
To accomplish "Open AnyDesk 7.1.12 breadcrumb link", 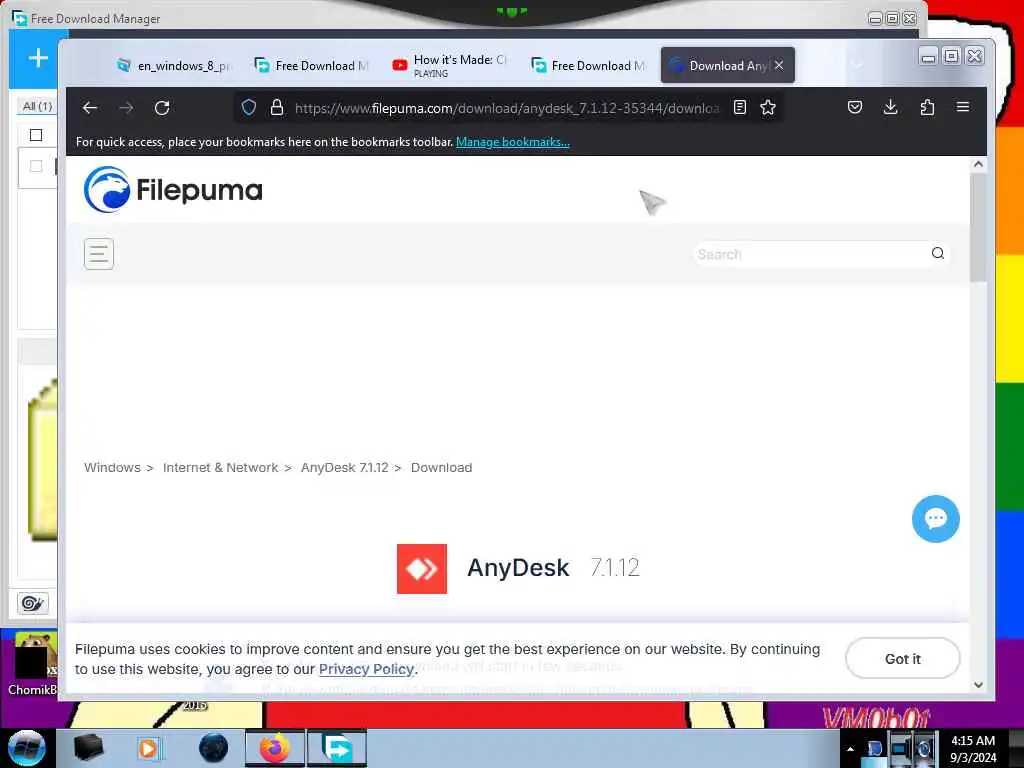I will [345, 468].
